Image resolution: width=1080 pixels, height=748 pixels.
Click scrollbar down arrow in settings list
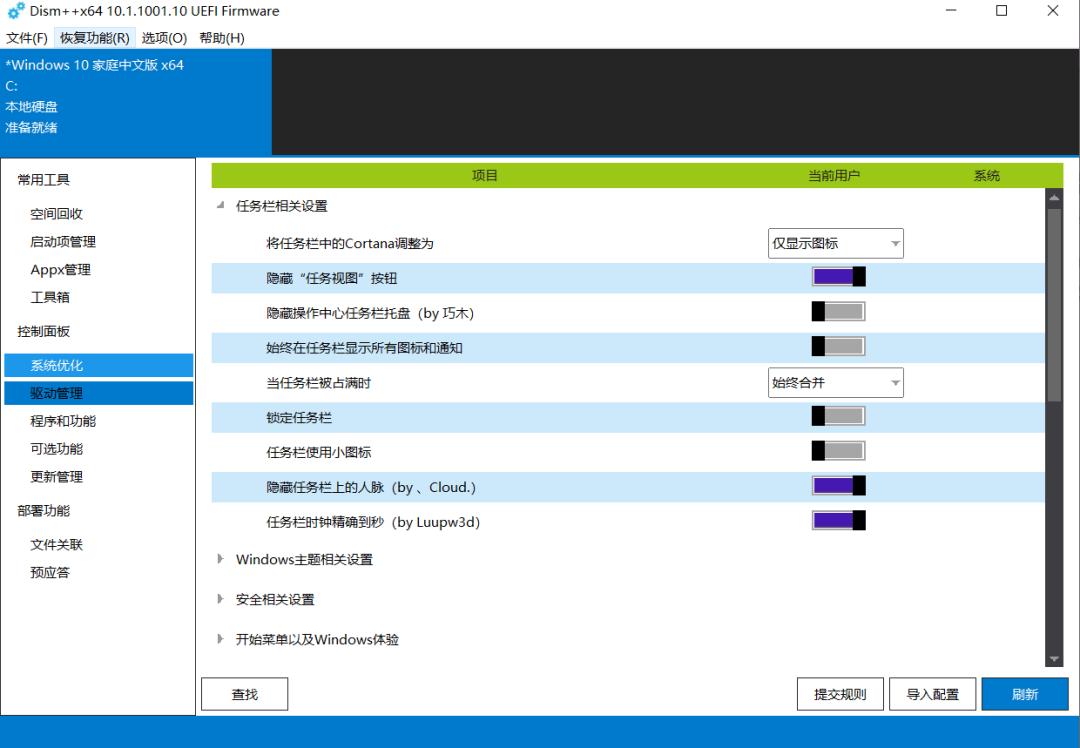click(1054, 659)
